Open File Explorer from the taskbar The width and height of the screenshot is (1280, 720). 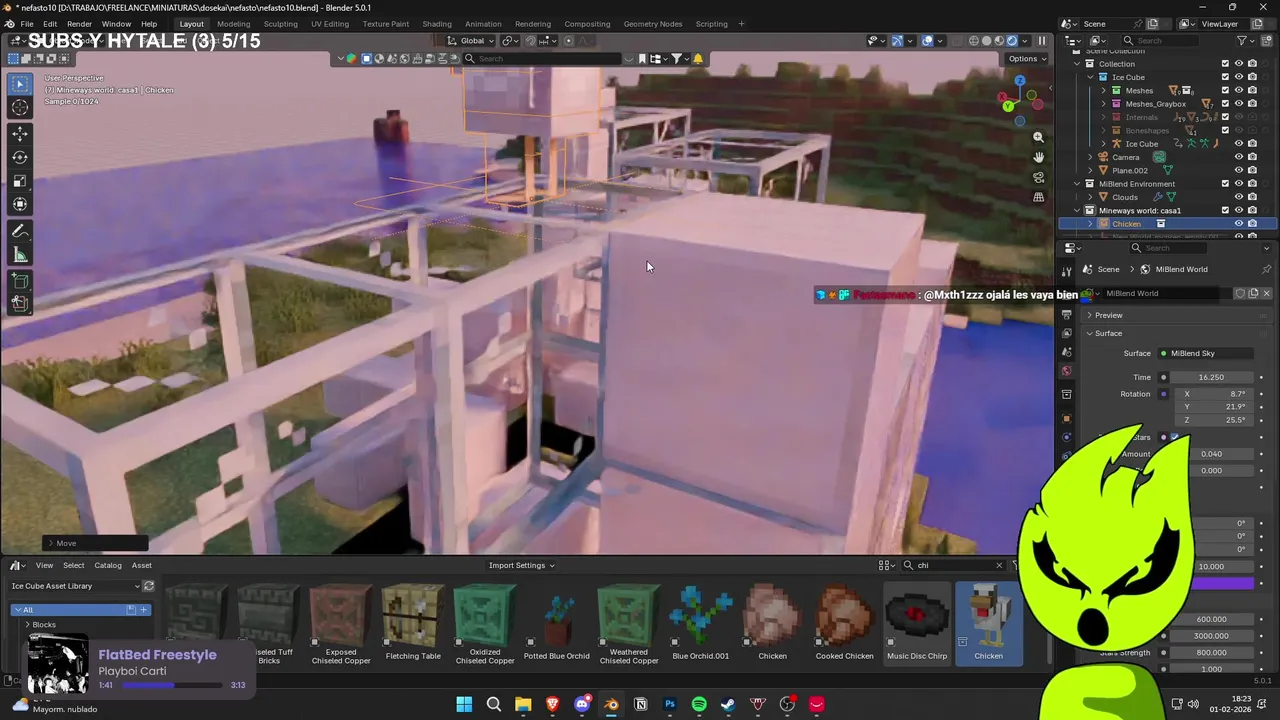click(523, 704)
